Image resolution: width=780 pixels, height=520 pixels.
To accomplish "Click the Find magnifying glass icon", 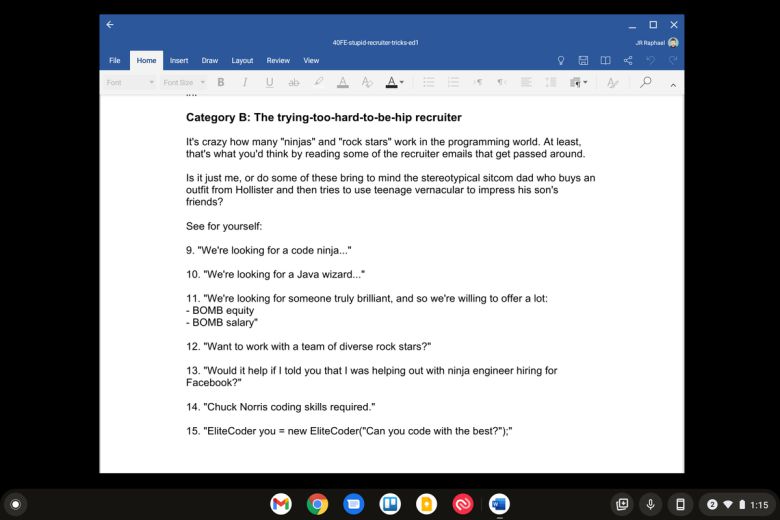I will (x=646, y=82).
